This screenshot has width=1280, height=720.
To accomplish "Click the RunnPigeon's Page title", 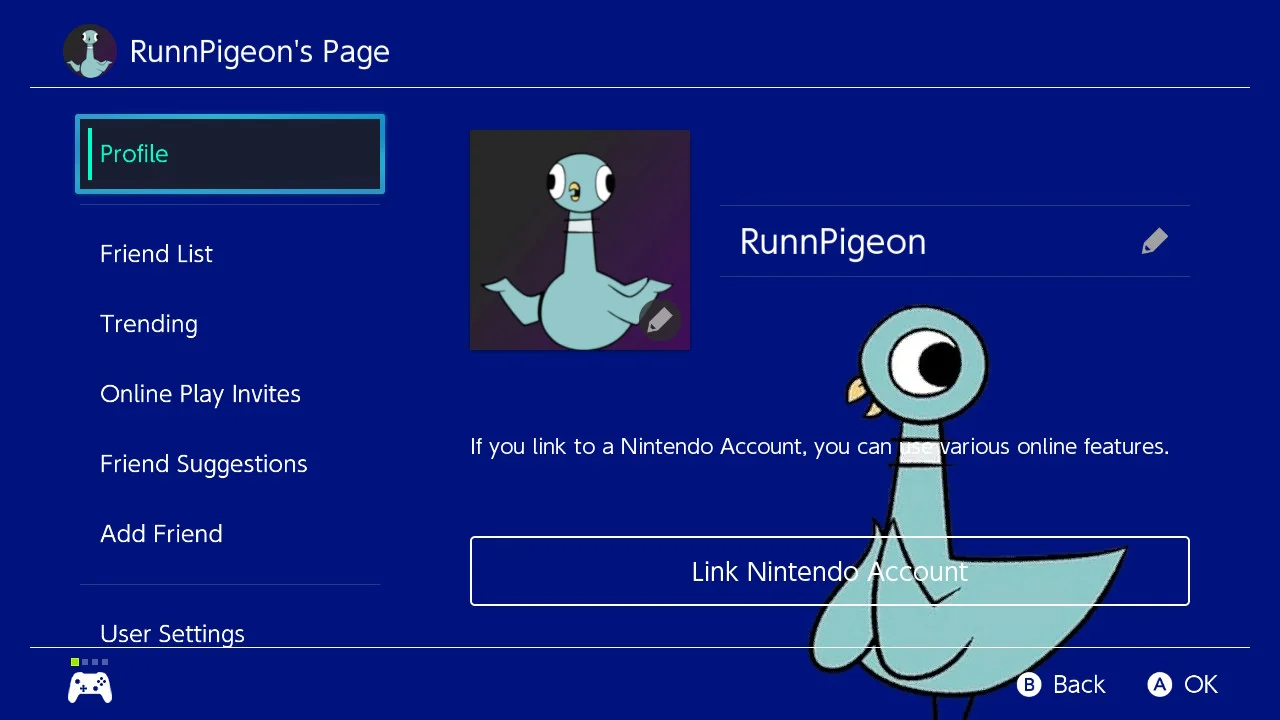I will pyautogui.click(x=260, y=52).
